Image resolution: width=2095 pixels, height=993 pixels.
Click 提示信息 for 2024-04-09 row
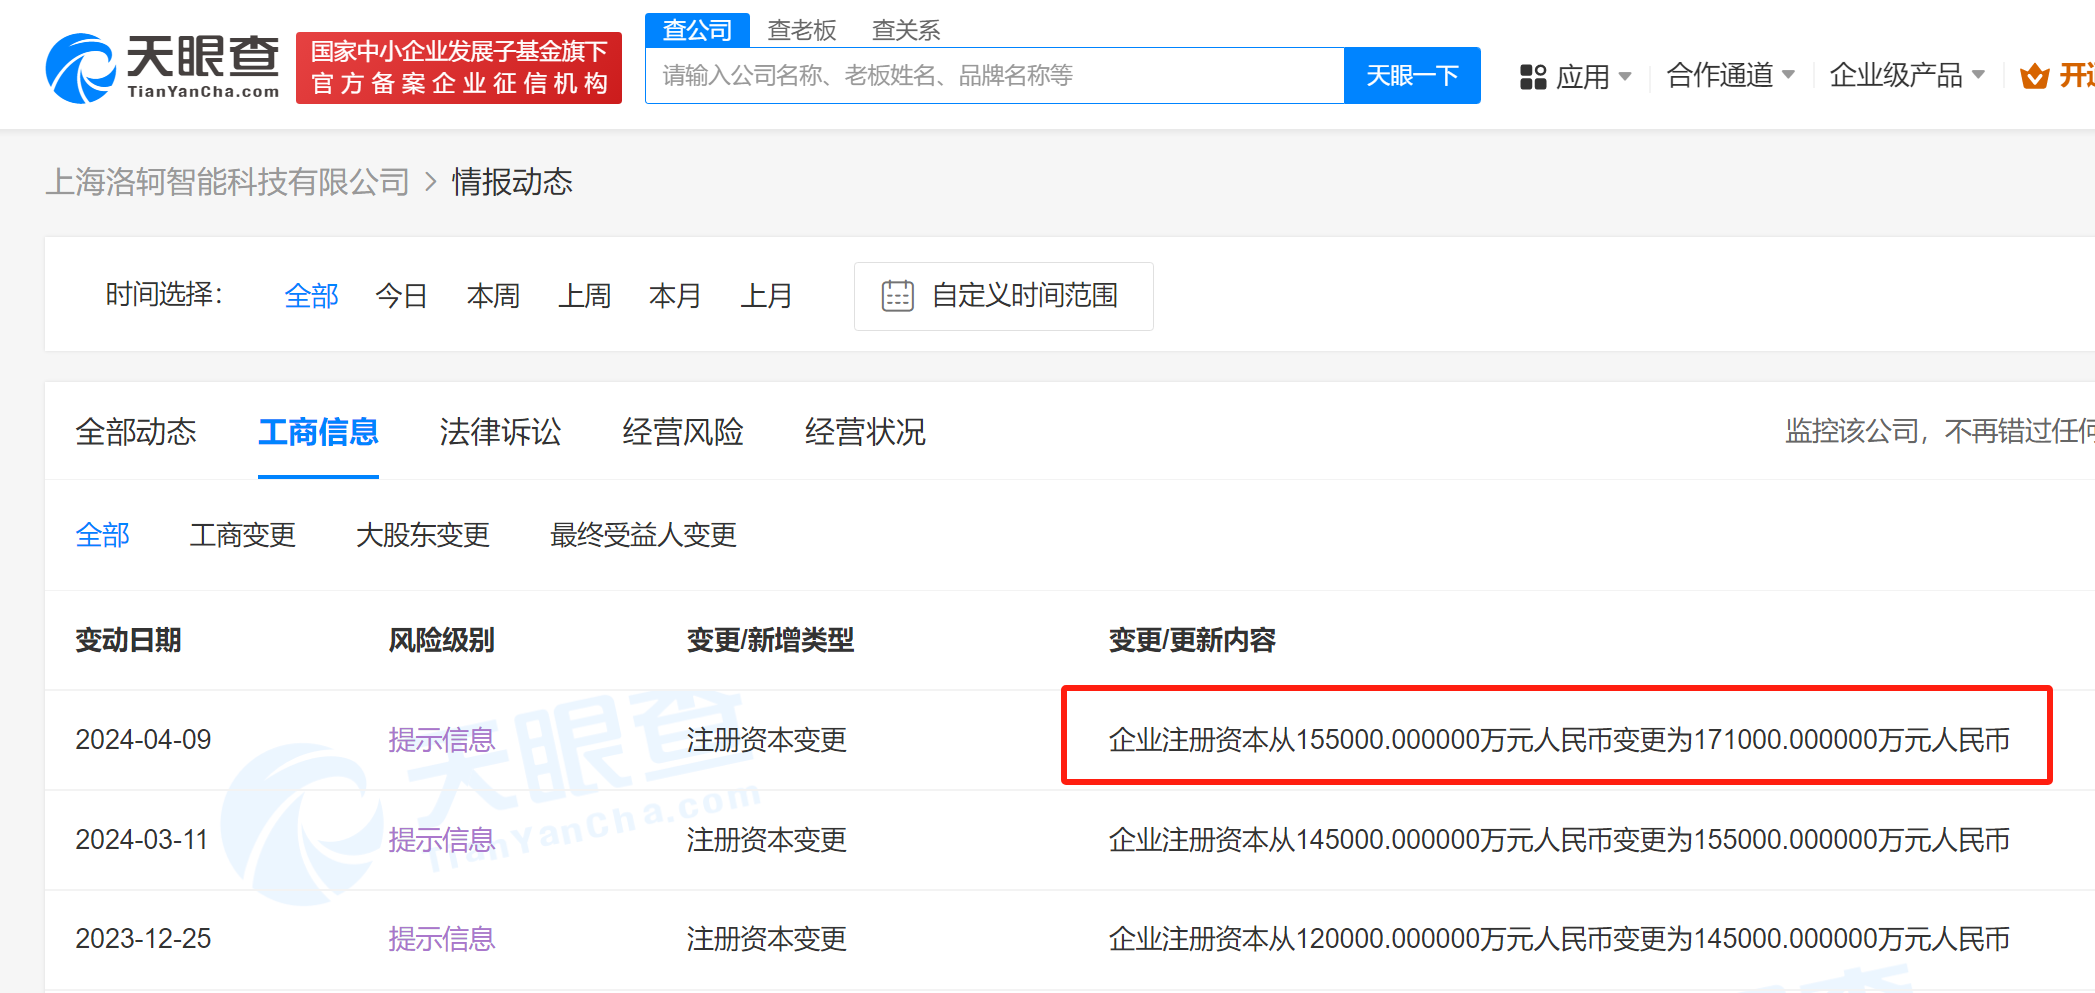click(x=442, y=740)
